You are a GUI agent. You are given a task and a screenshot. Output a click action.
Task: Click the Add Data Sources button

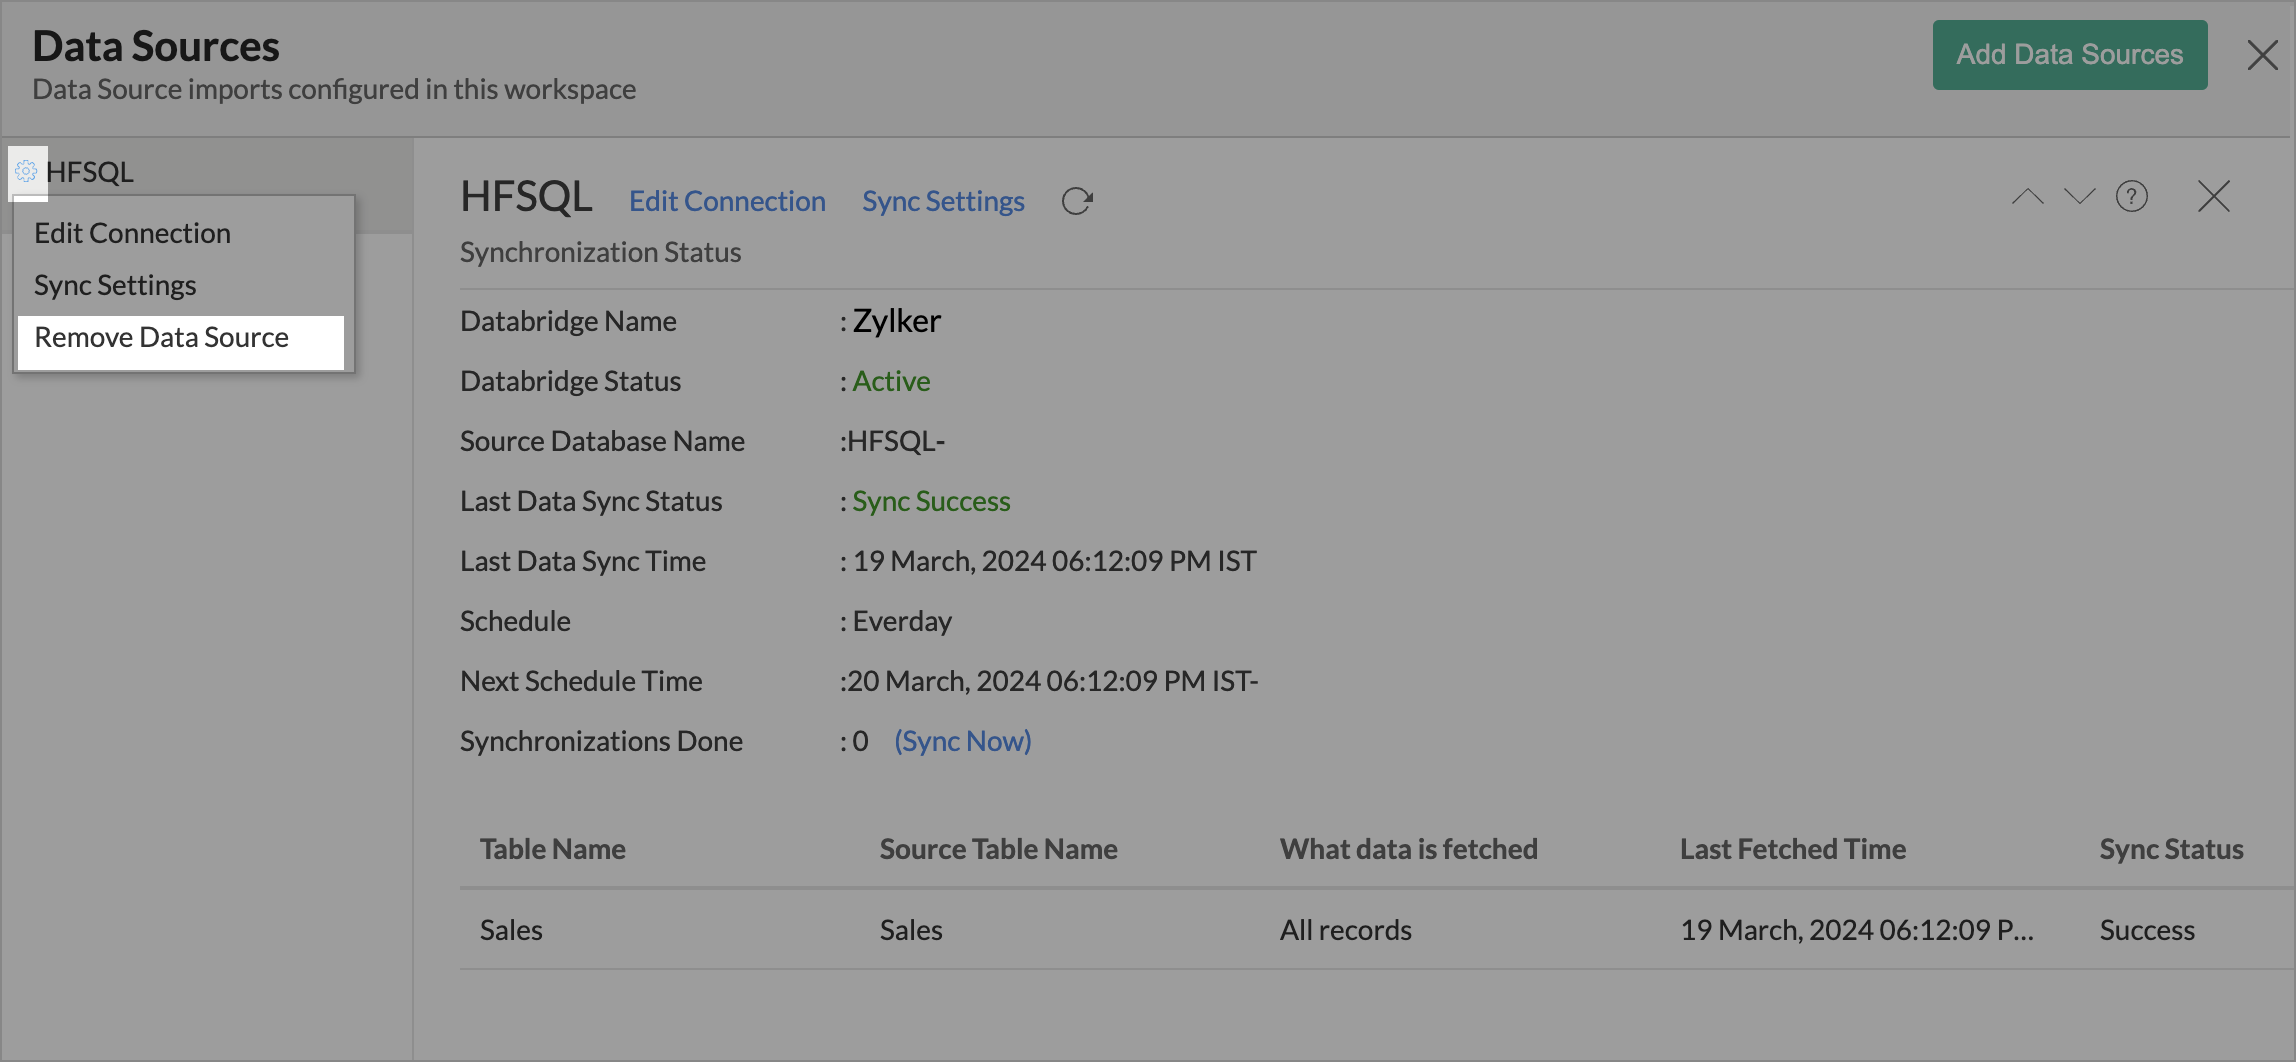[2069, 55]
